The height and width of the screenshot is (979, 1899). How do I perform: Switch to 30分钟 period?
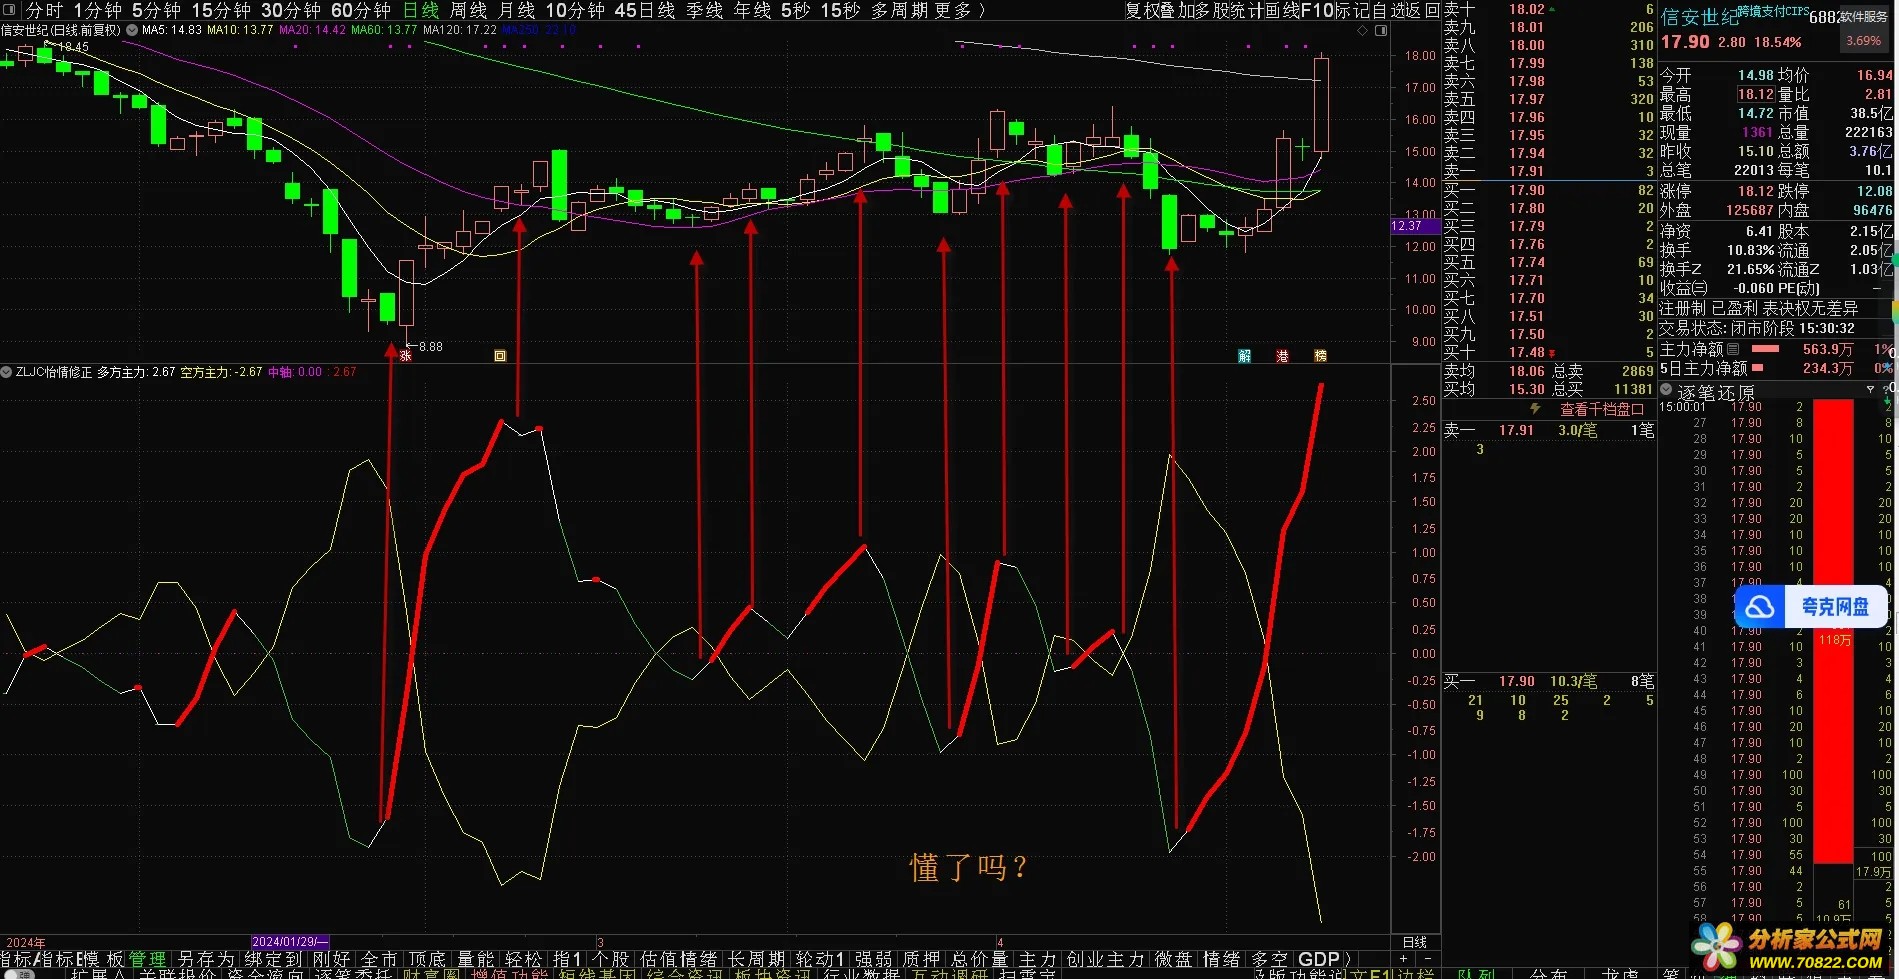click(291, 10)
